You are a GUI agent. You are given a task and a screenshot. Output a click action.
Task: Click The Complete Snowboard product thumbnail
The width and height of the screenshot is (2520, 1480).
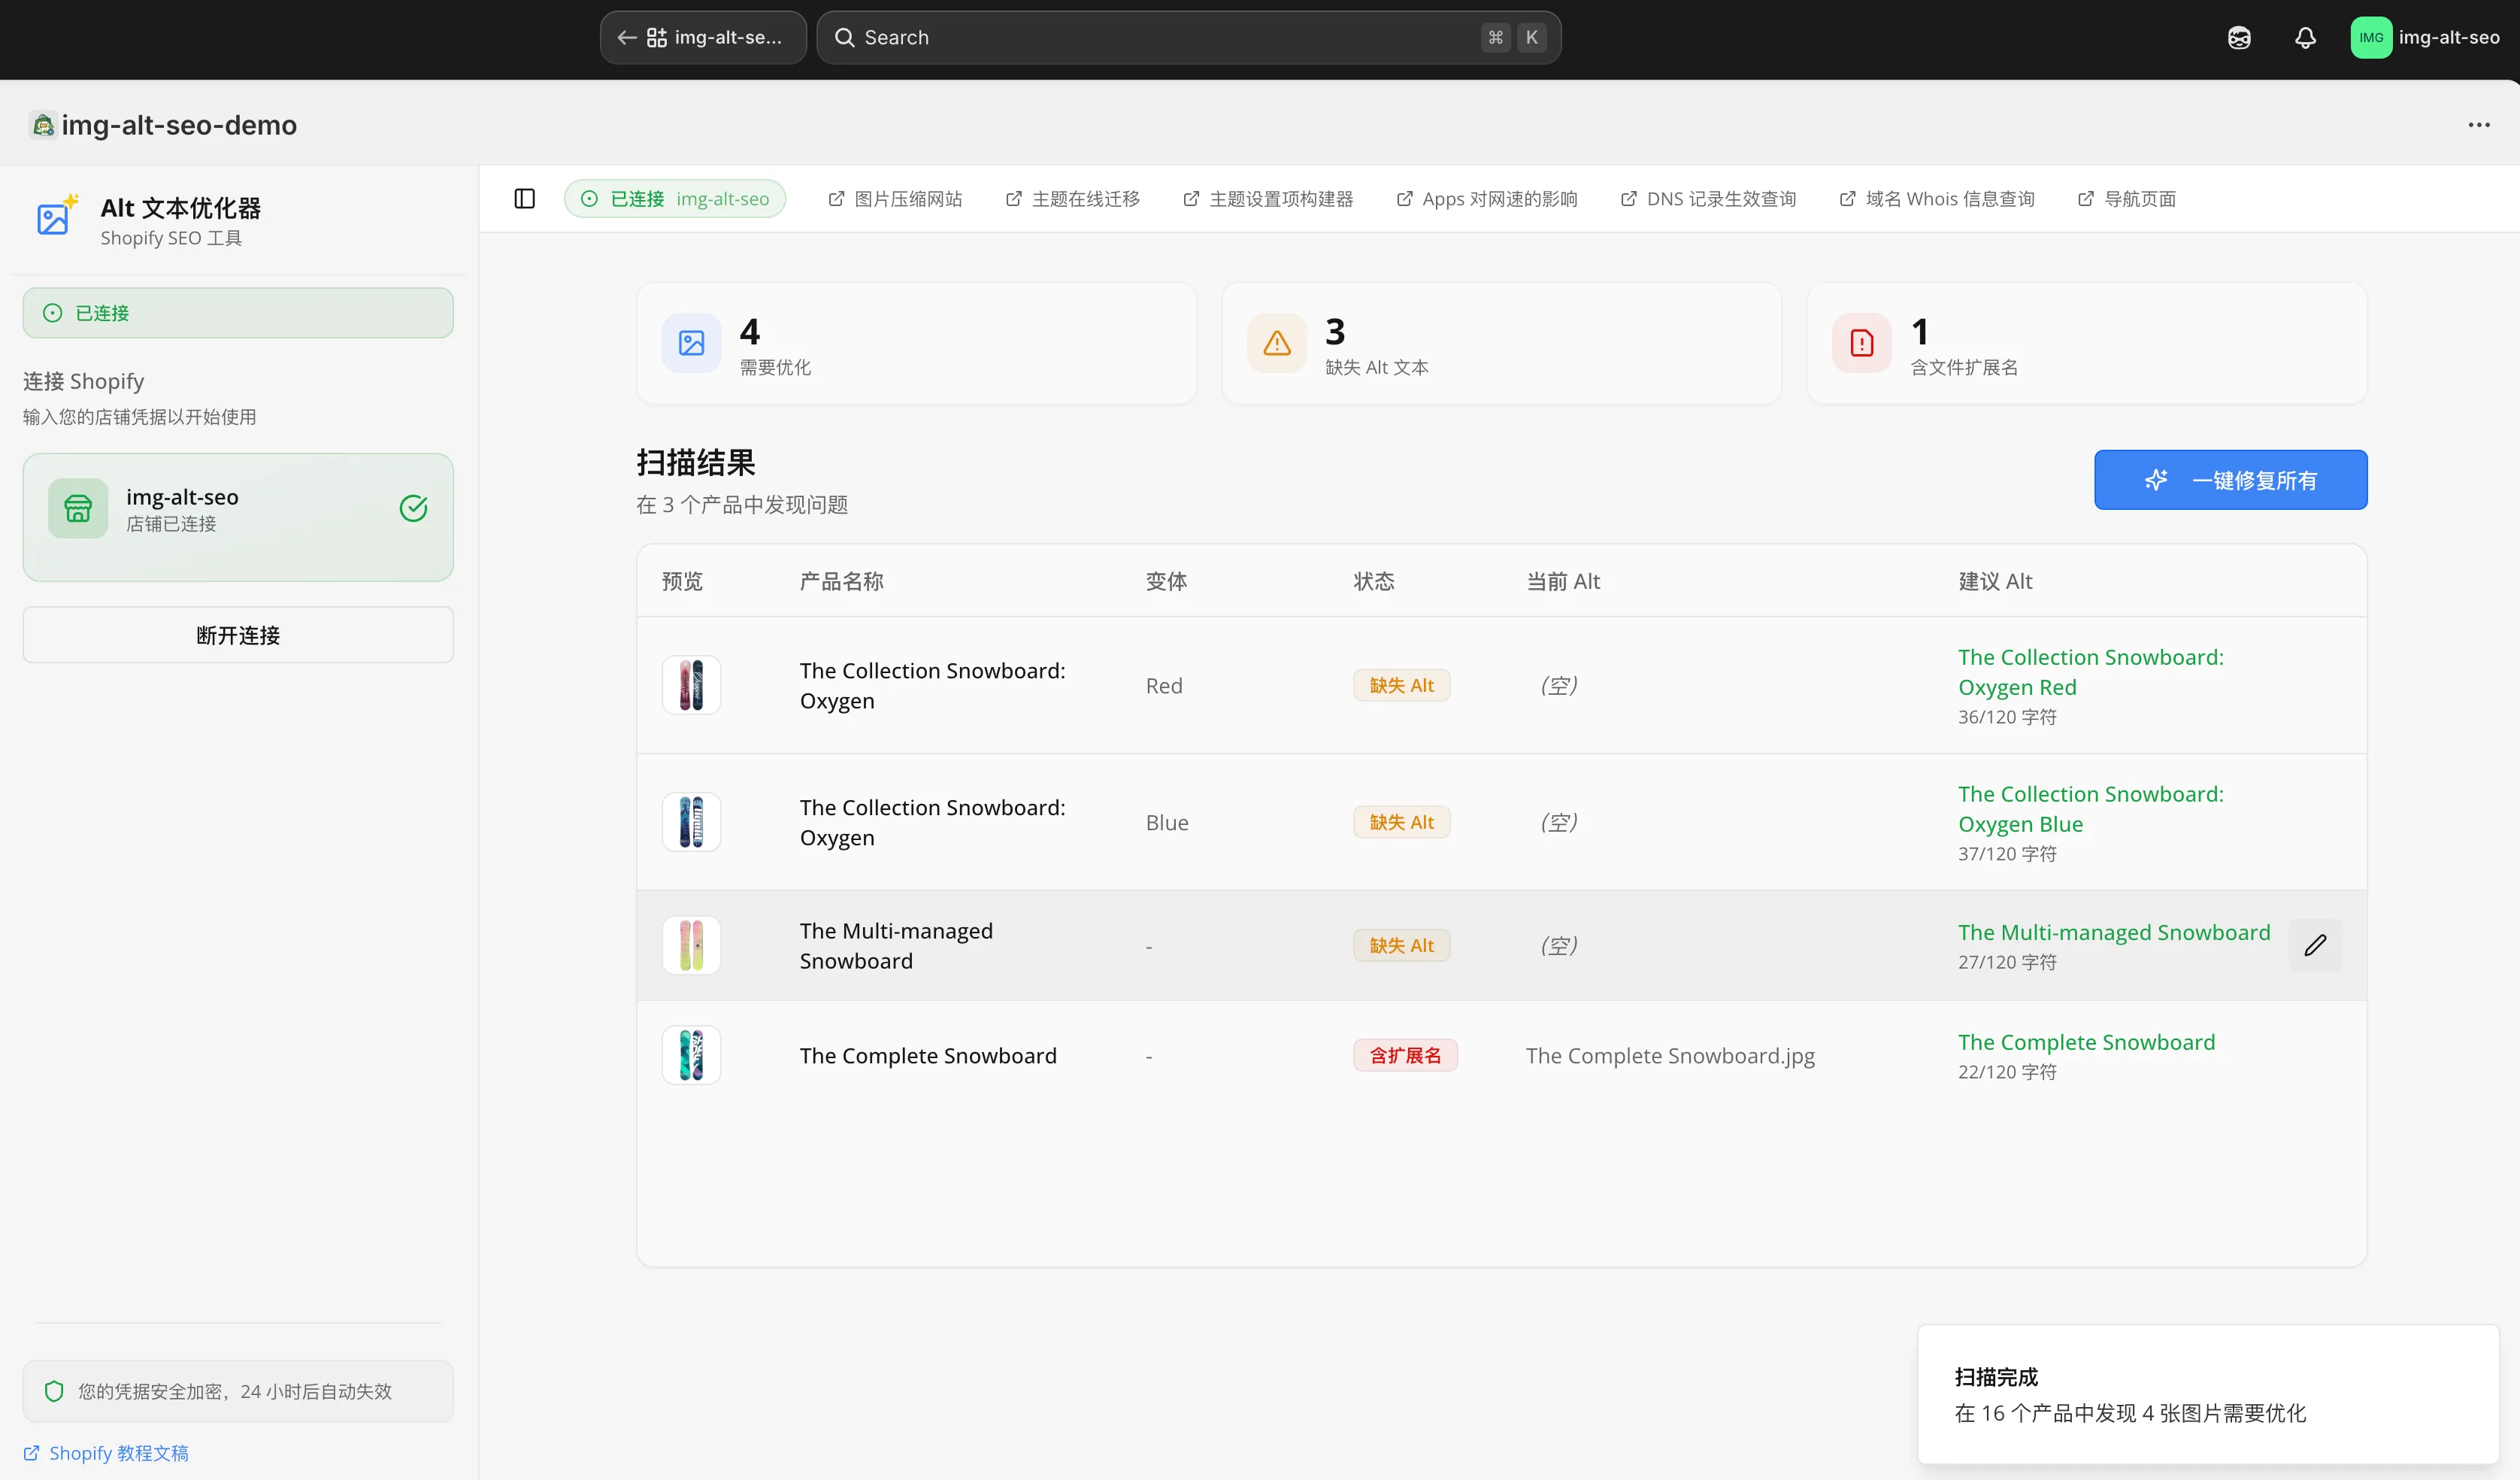click(x=691, y=1054)
